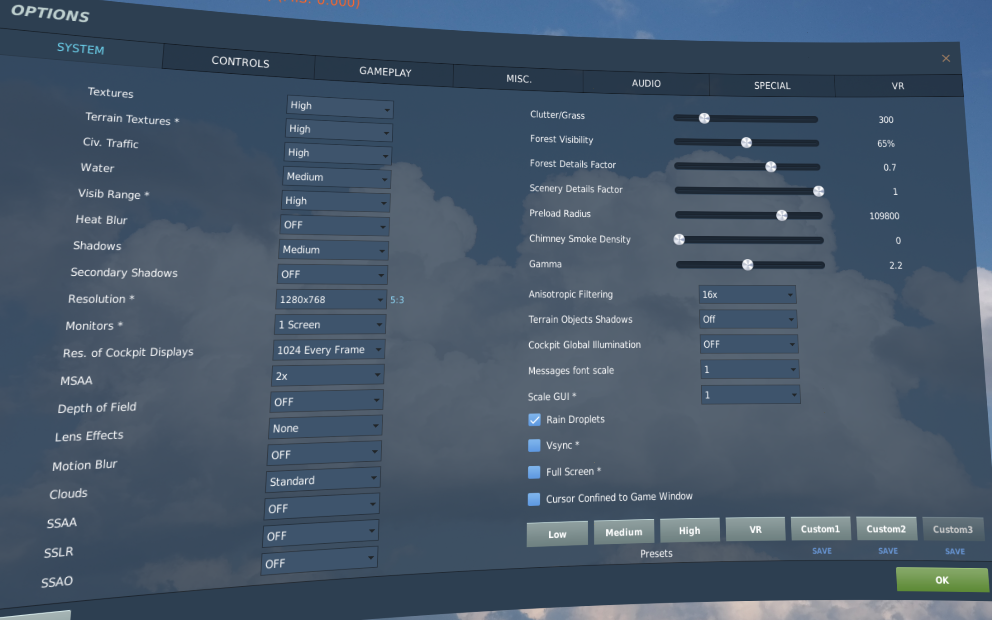Screen dimensions: 992x620
Task: Open the Scale GUI dropdown
Action: pyautogui.click(x=750, y=395)
